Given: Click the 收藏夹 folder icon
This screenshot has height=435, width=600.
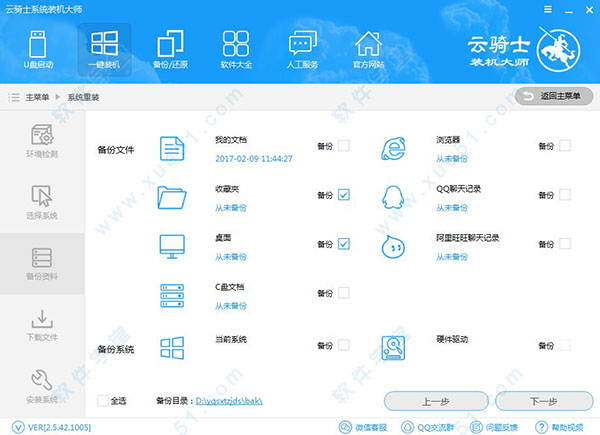Looking at the screenshot, I should (172, 197).
